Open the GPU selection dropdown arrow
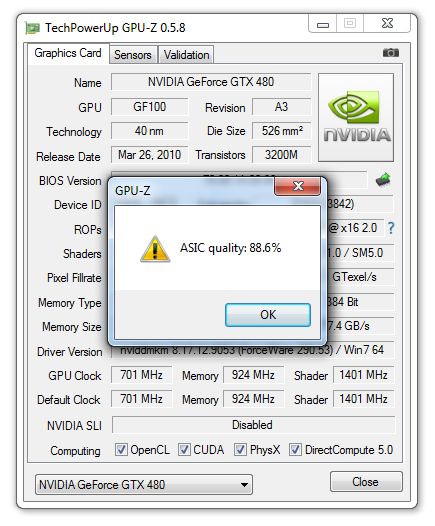The height and width of the screenshot is (526, 435). 244,485
